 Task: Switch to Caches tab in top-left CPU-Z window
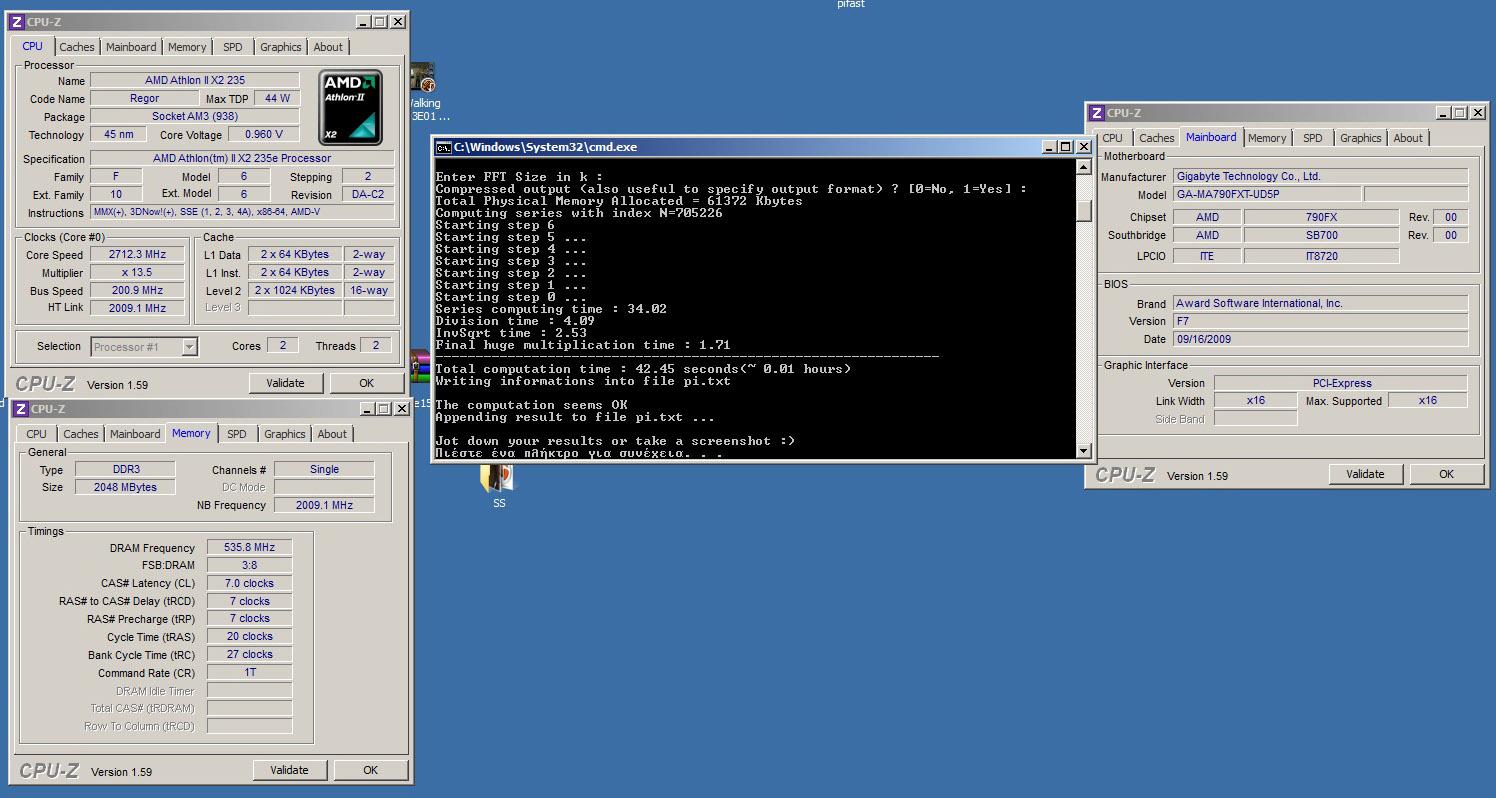pos(76,47)
